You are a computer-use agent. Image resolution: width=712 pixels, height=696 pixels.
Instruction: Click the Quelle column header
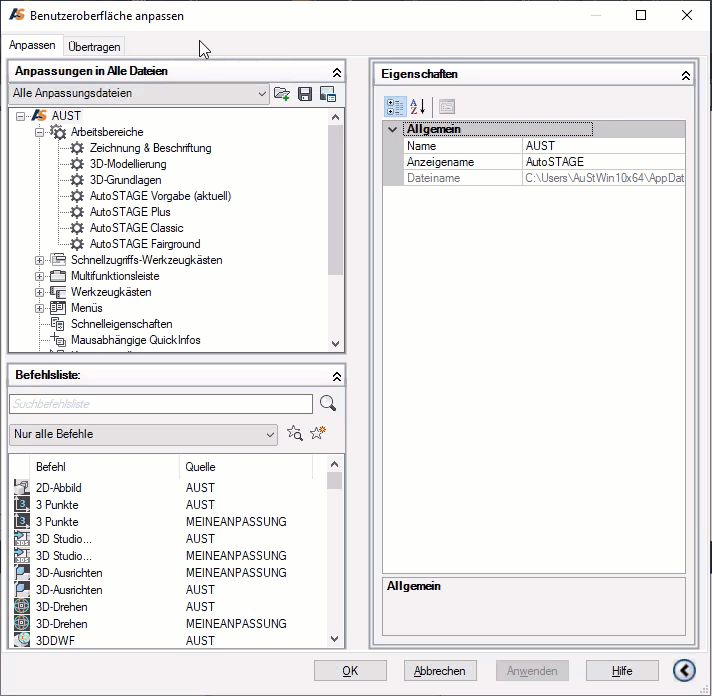(x=246, y=467)
